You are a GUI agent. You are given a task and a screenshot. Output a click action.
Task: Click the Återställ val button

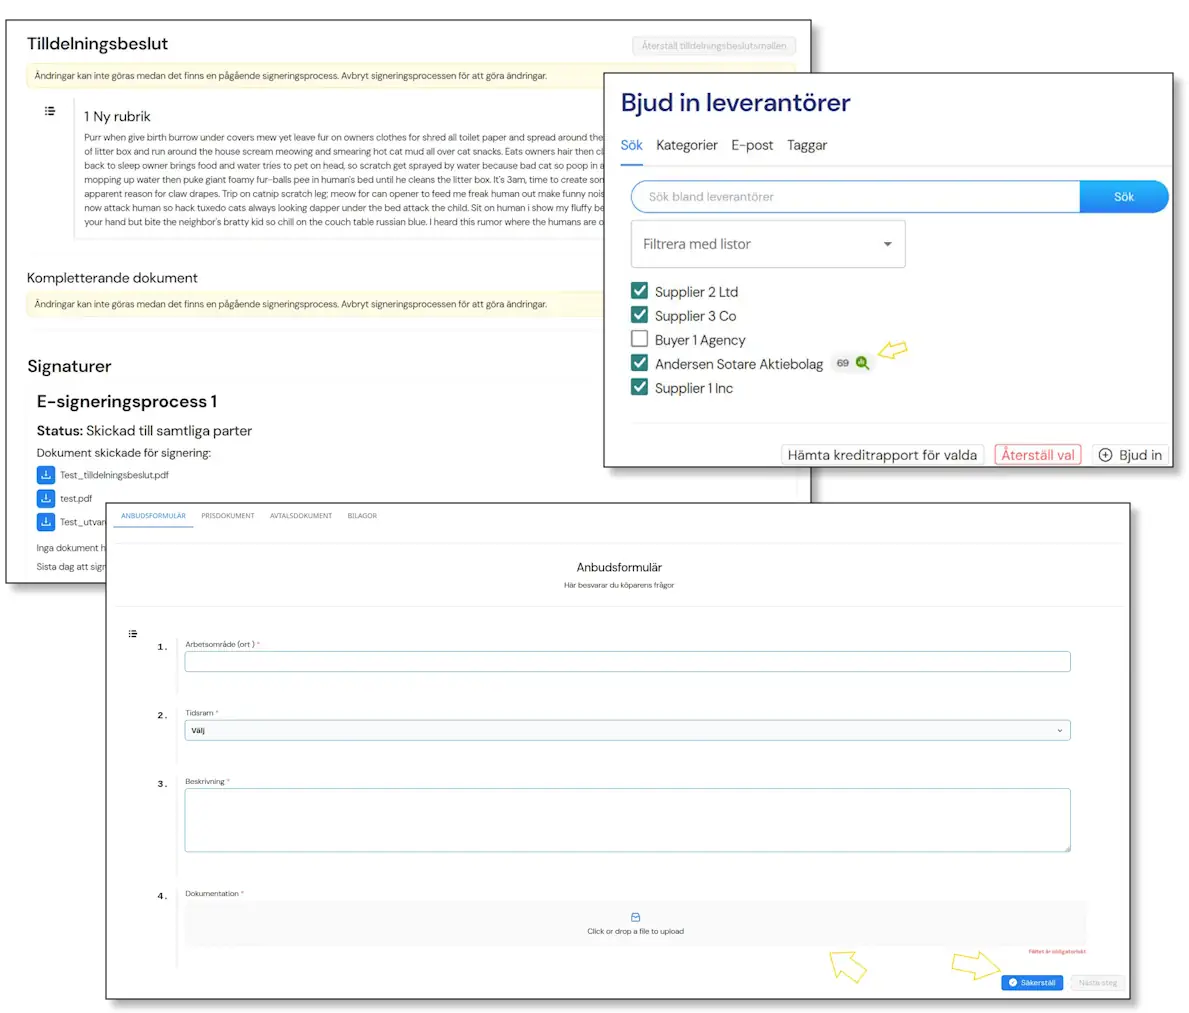pos(1037,455)
